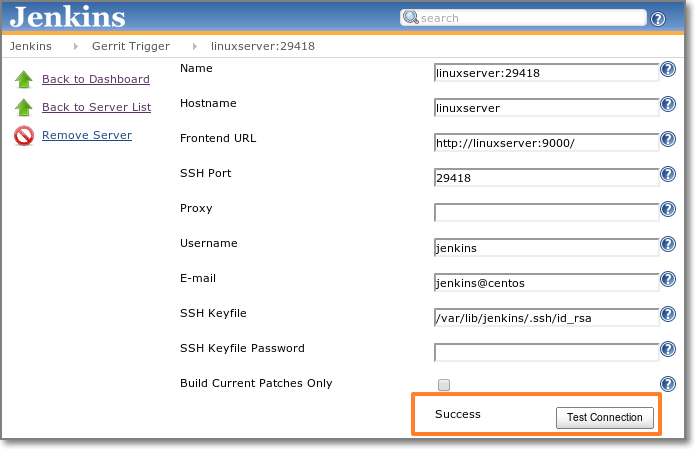695x449 pixels.
Task: Open help for the E-mail field
Action: [668, 279]
